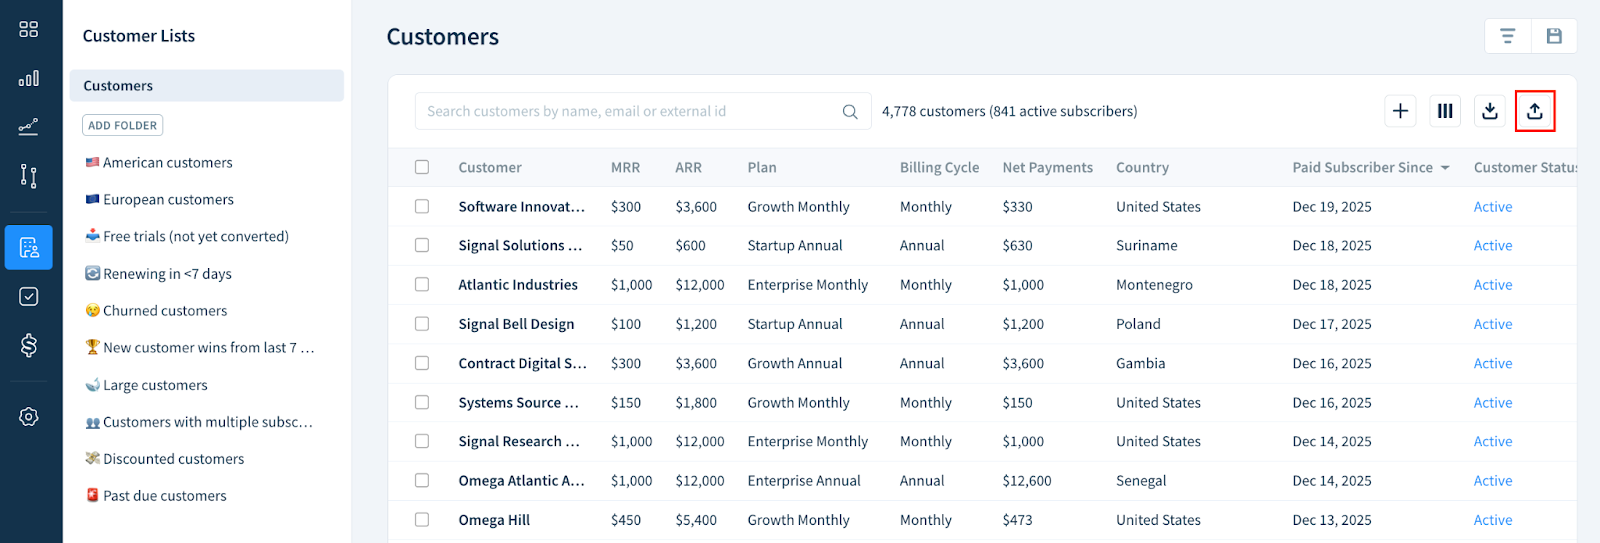
Task: Open the column chooser icon
Action: (x=1445, y=111)
